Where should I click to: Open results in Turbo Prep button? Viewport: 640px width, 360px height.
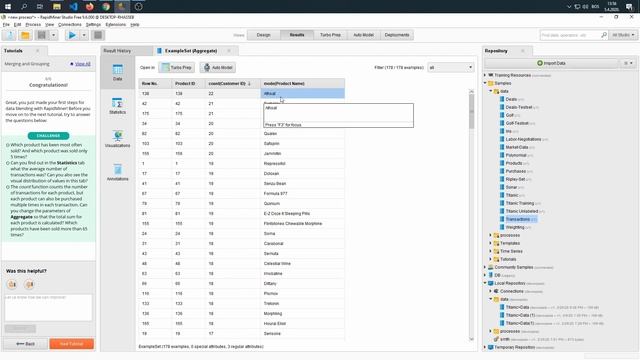coord(177,67)
